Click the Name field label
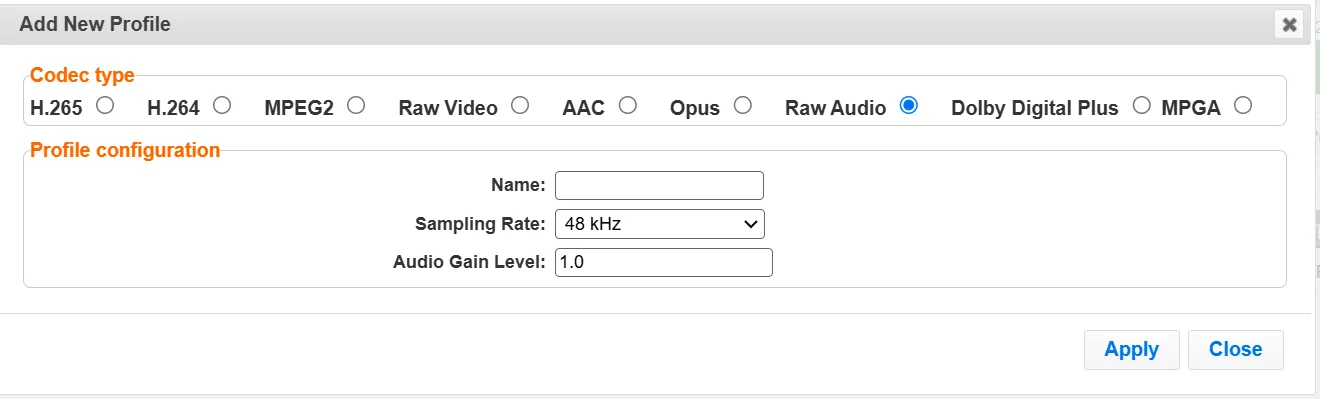The width and height of the screenshot is (1320, 399). [x=518, y=185]
